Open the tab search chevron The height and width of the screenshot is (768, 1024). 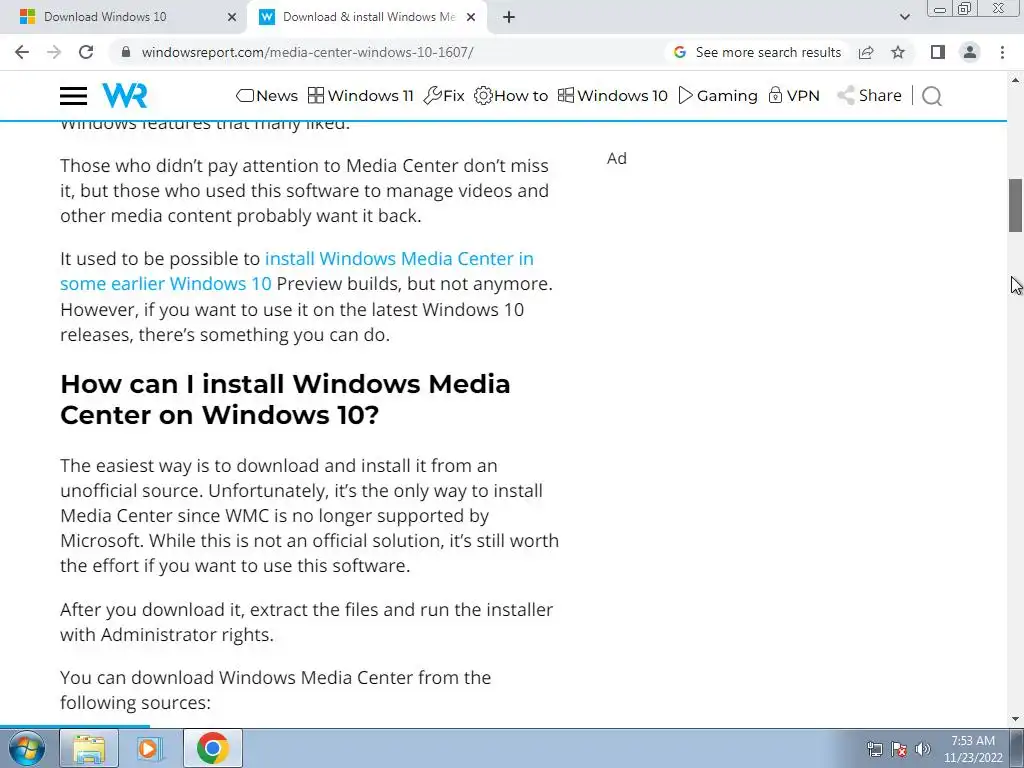[904, 17]
